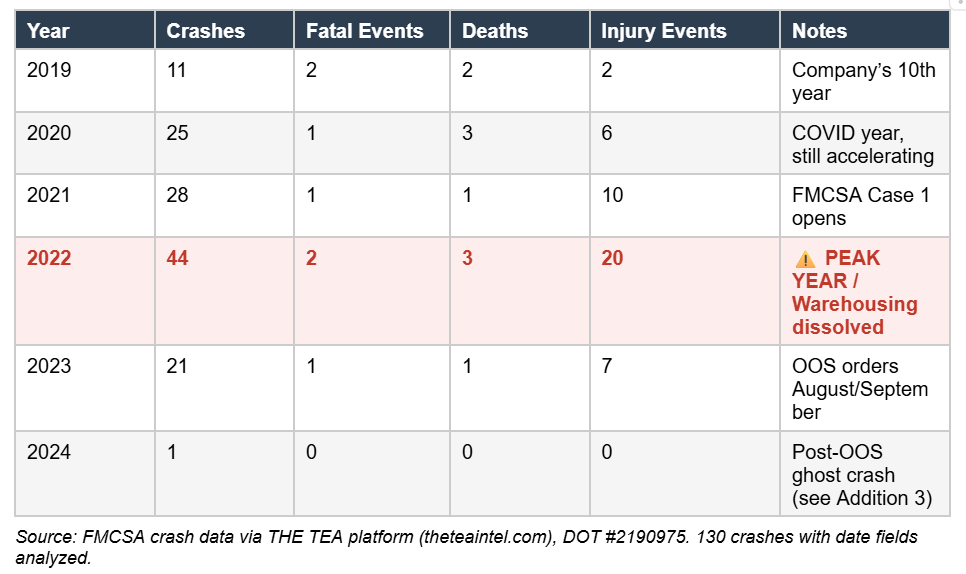Select the "COVID year, still accelerating" note
Screen dimensions: 966x574
862,144
